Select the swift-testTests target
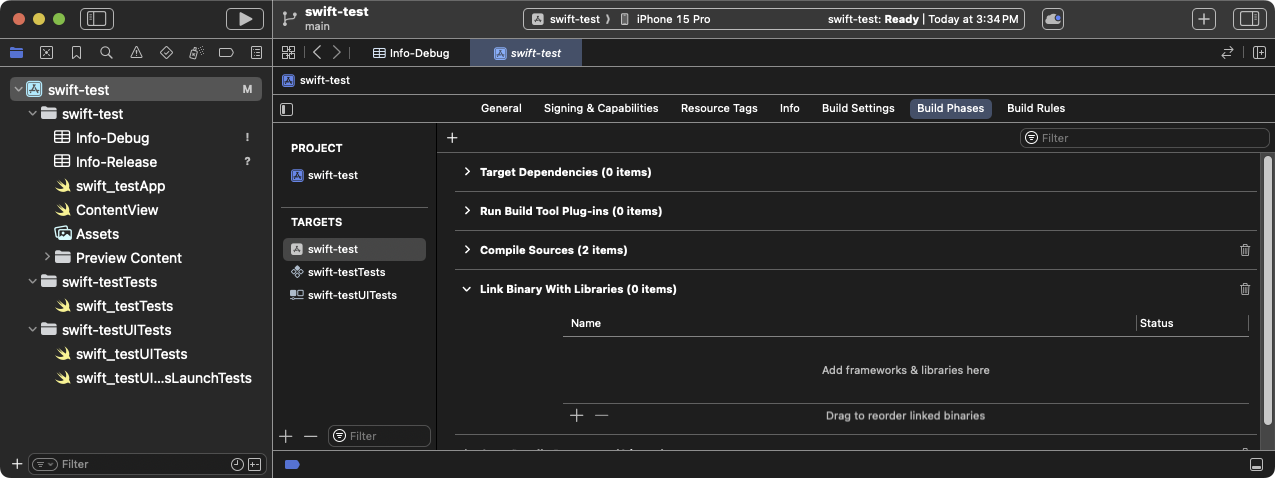 [346, 272]
